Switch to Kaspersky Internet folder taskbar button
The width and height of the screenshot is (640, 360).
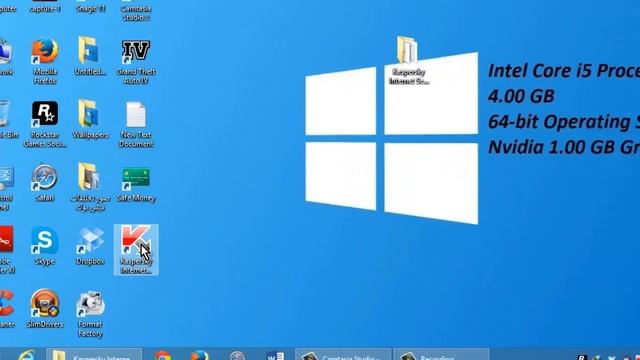click(x=94, y=354)
